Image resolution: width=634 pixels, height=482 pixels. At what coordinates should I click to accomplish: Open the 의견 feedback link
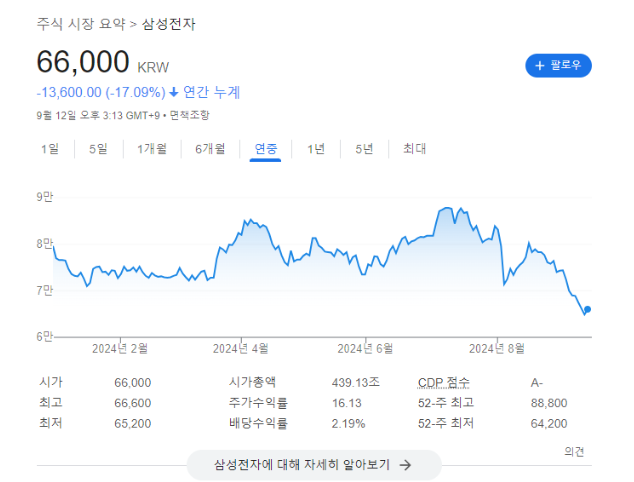point(574,451)
